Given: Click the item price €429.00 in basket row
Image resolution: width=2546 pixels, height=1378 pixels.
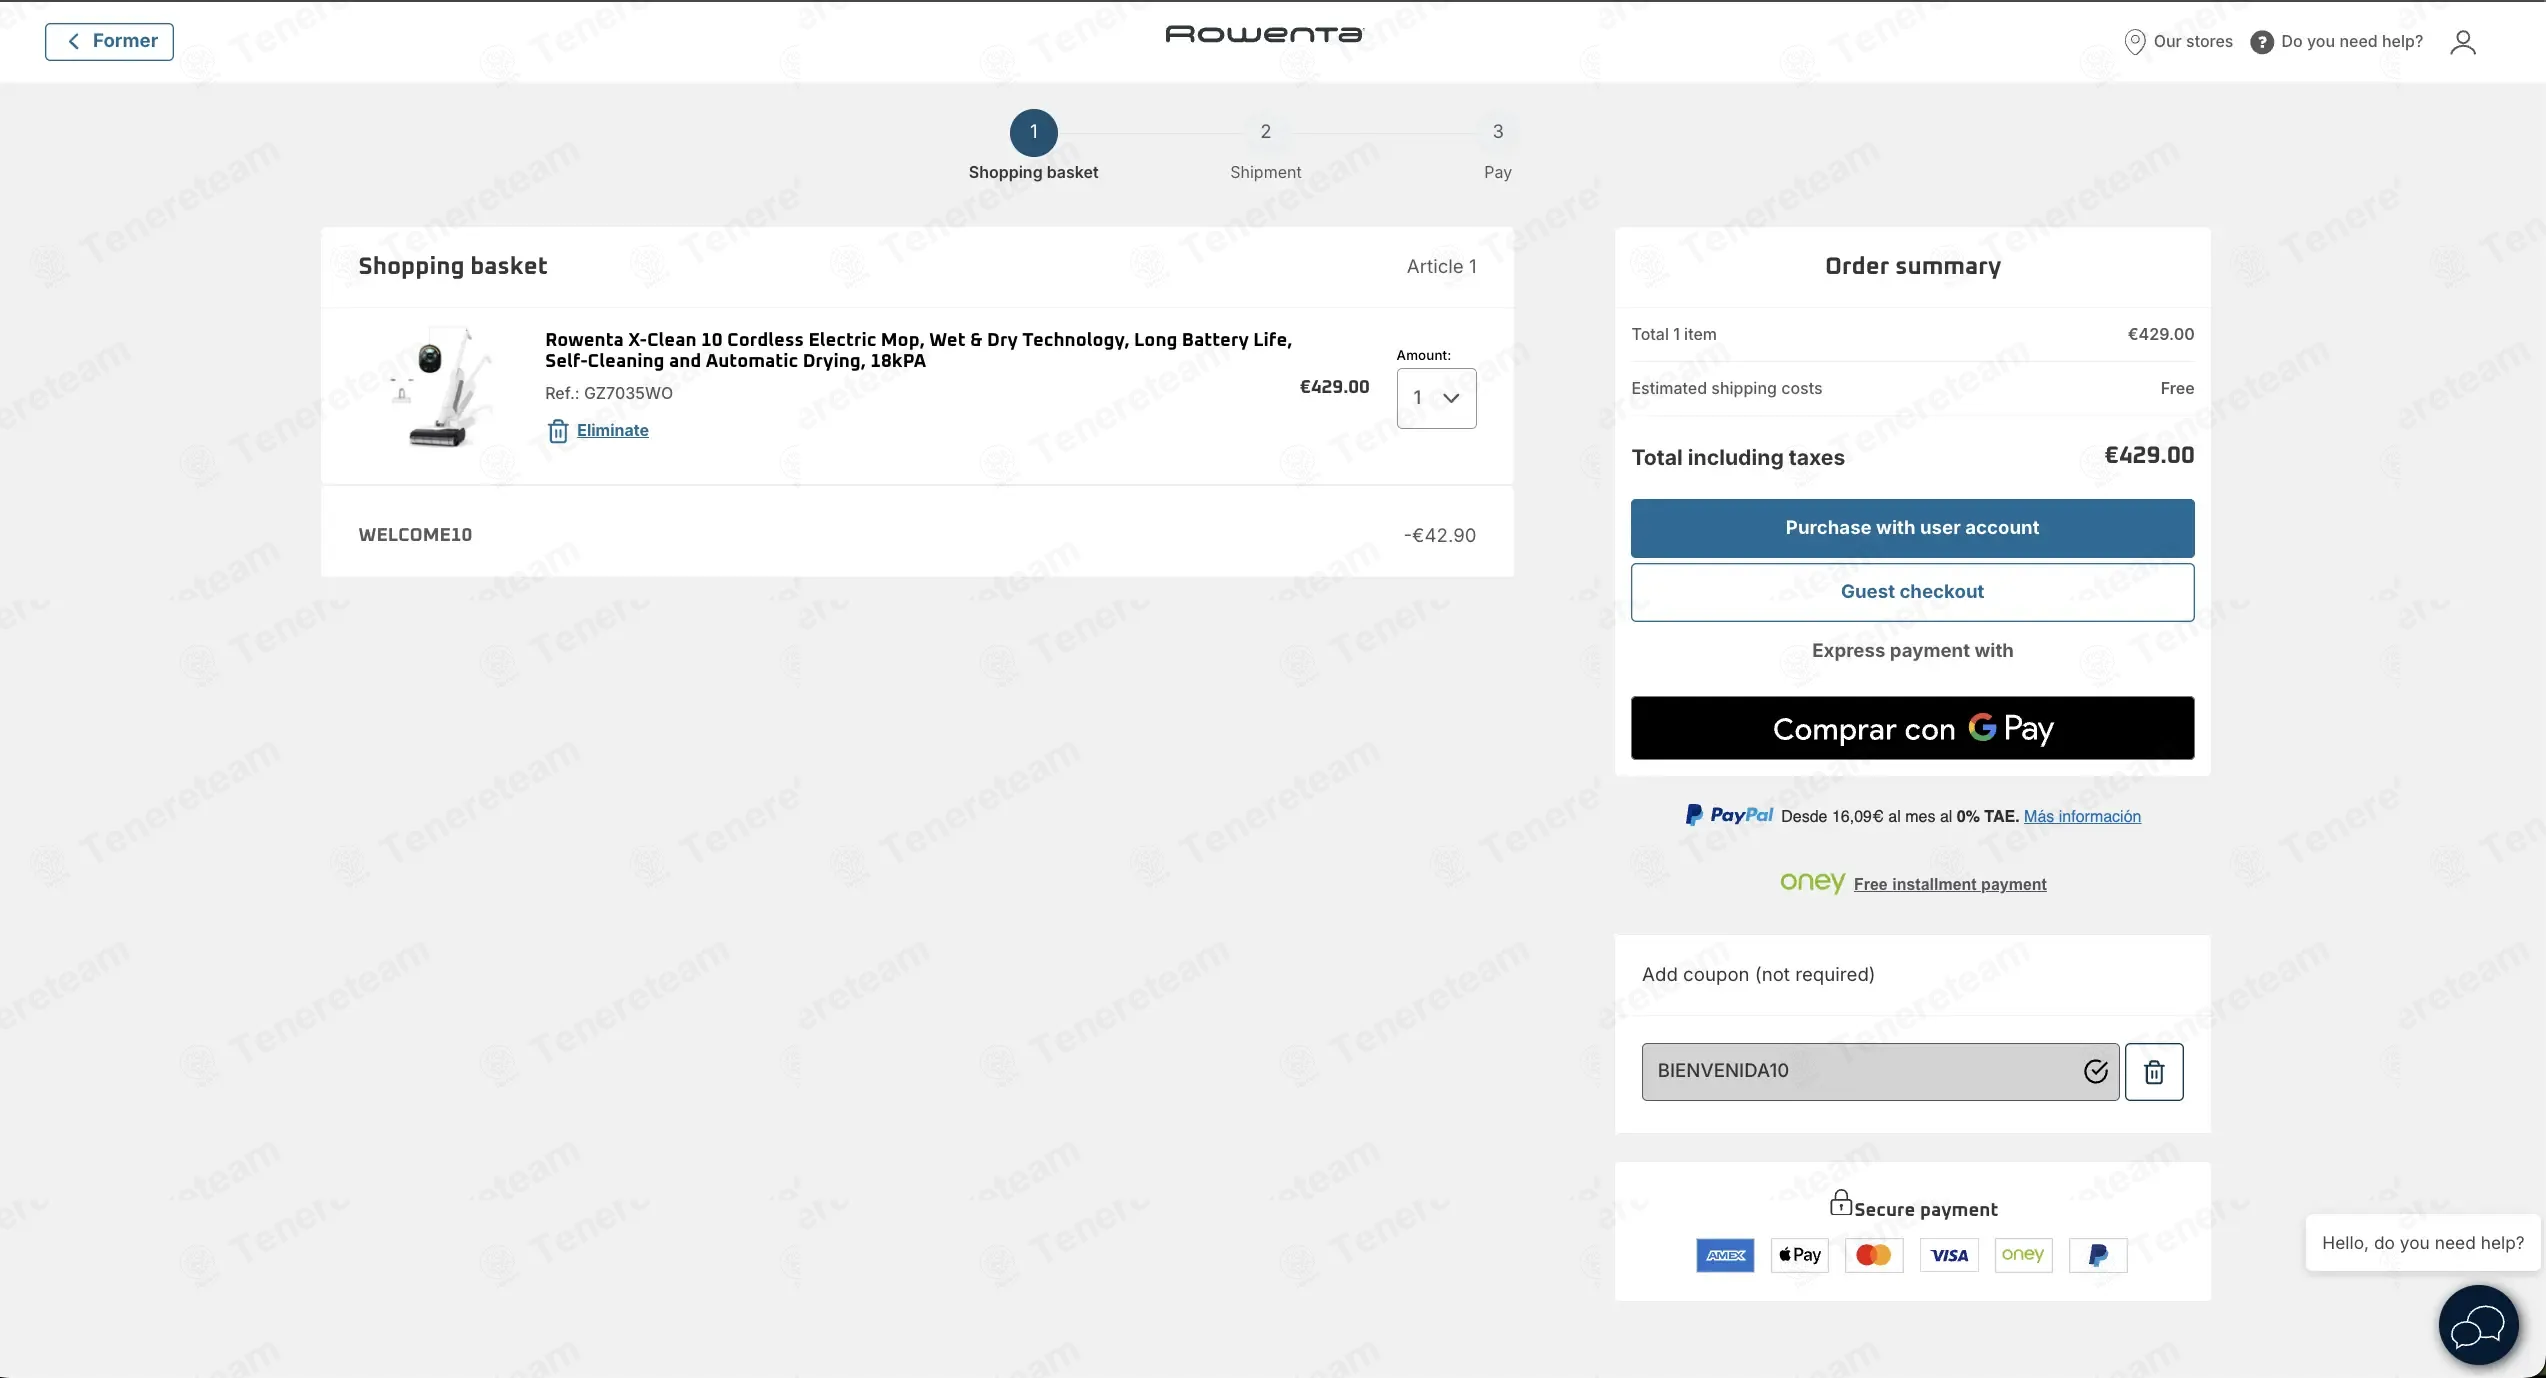Looking at the screenshot, I should pos(1334,387).
